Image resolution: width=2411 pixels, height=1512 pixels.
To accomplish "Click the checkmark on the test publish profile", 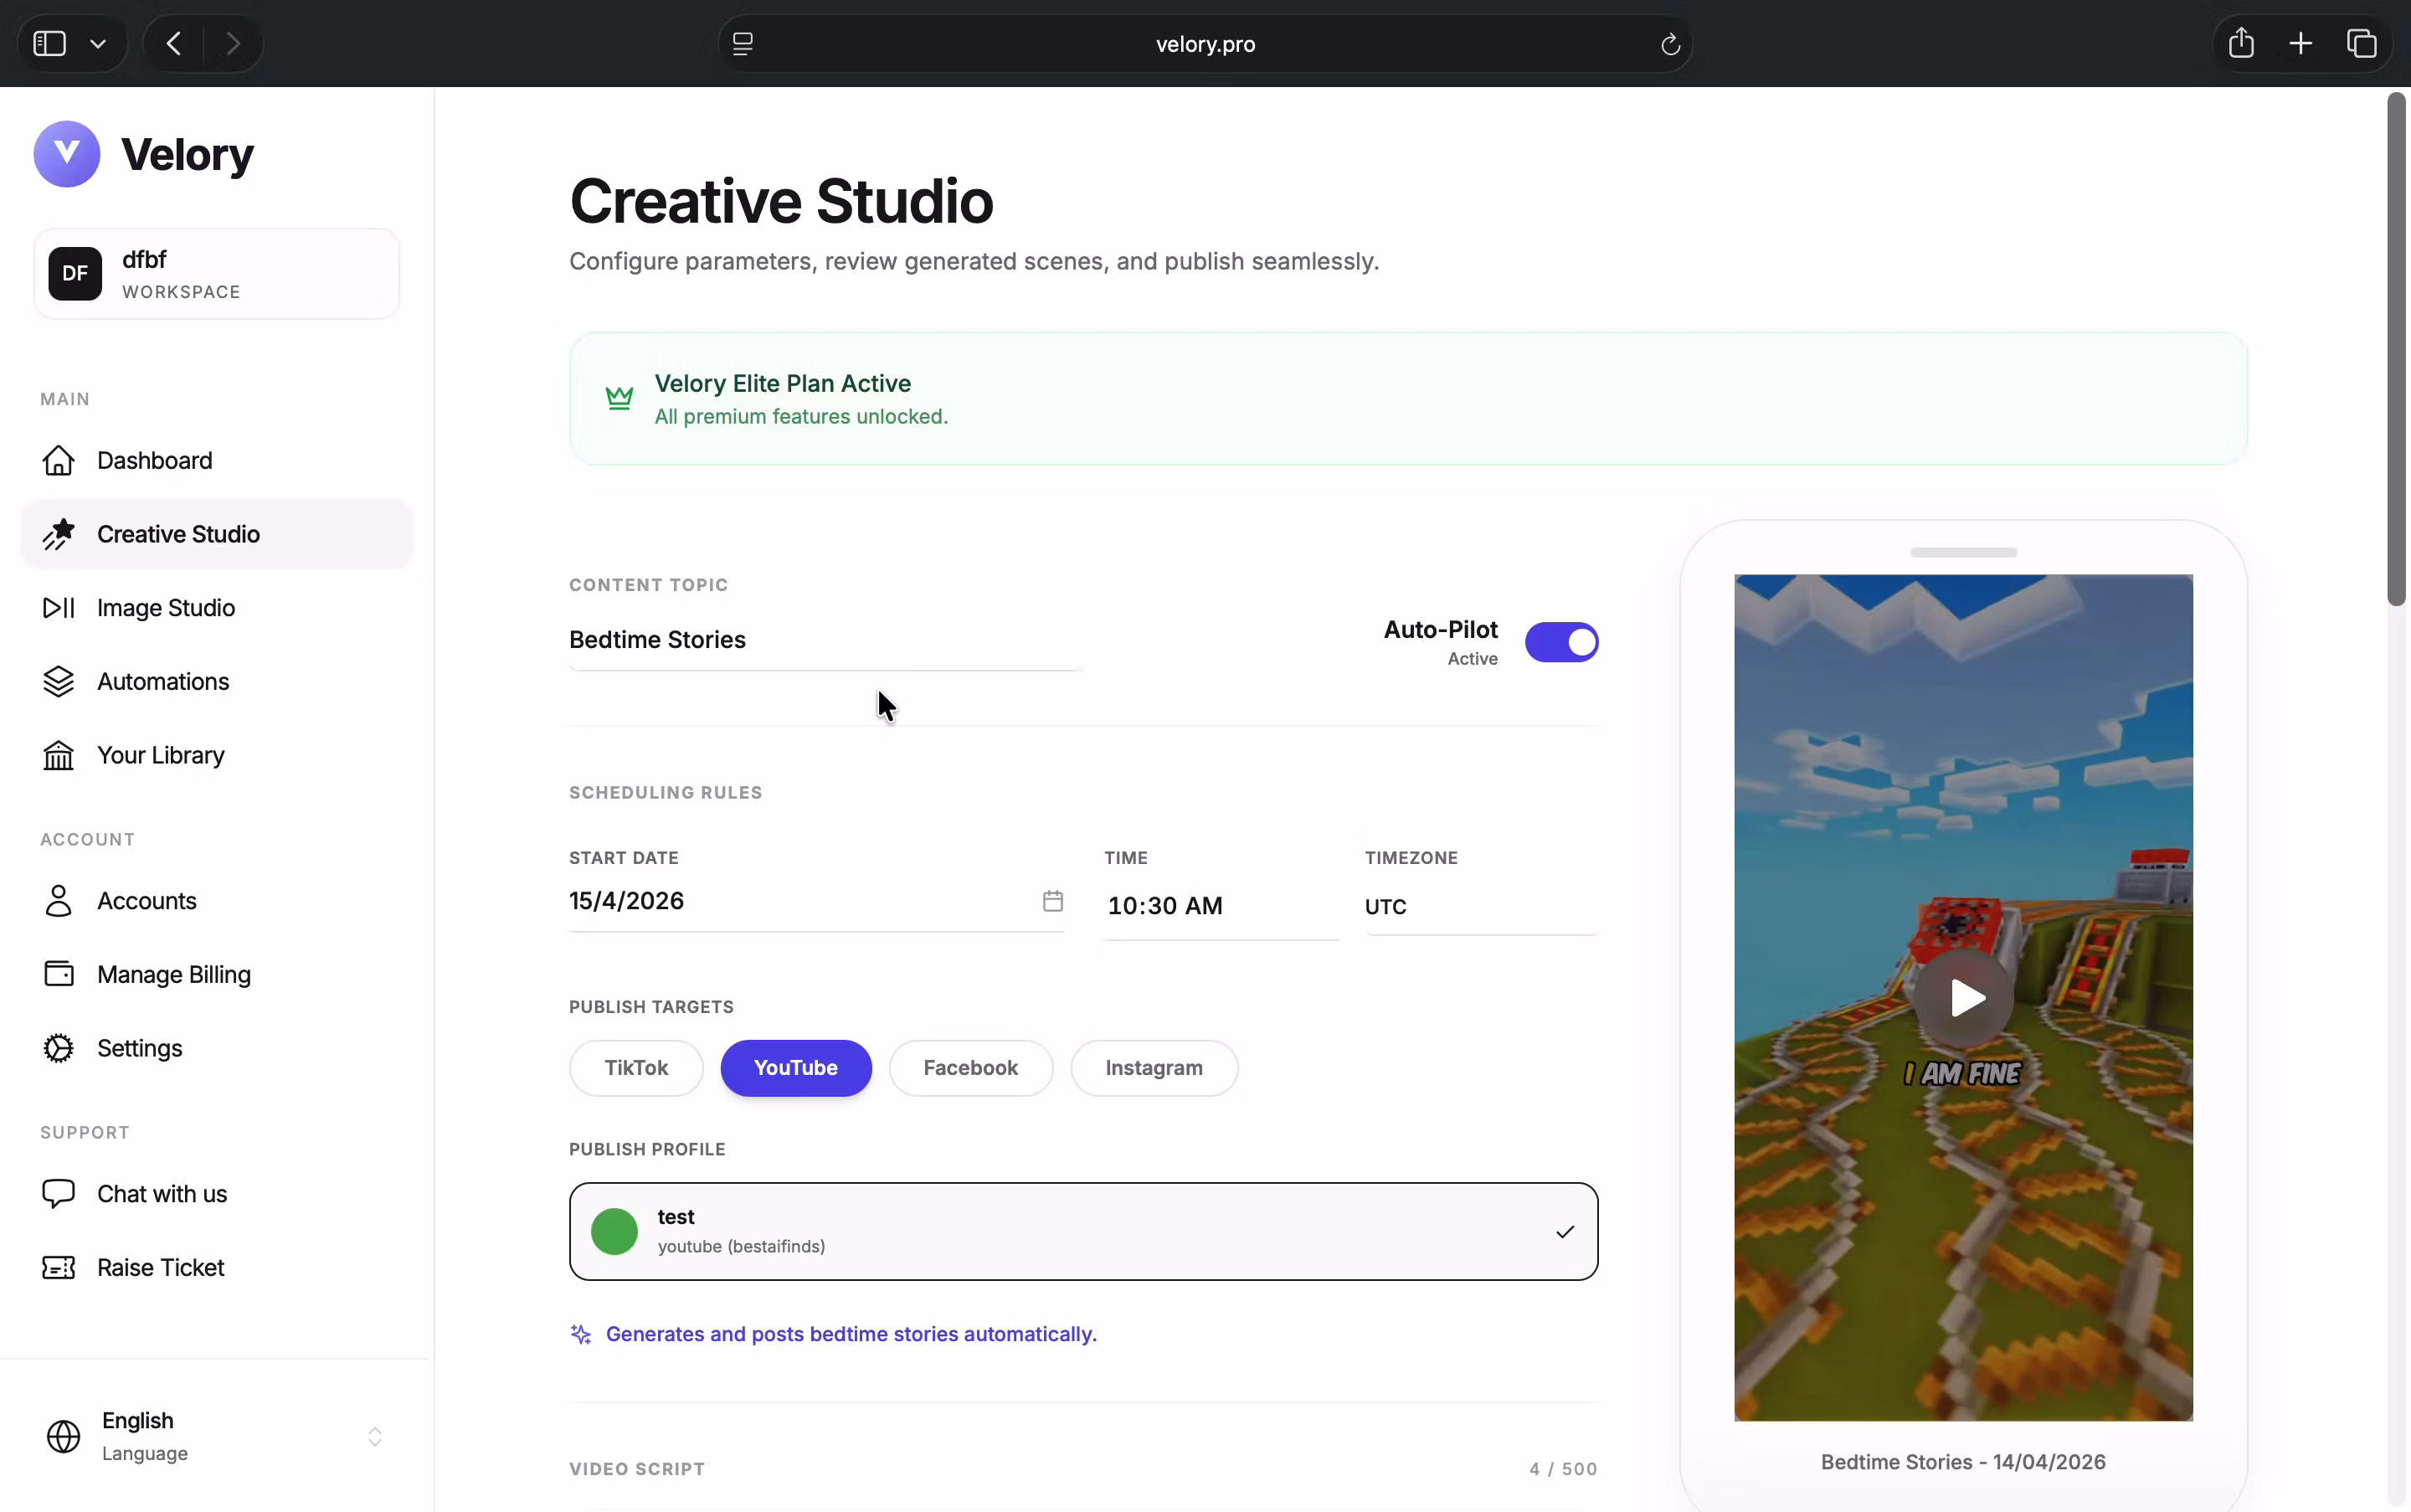I will point(1565,1232).
